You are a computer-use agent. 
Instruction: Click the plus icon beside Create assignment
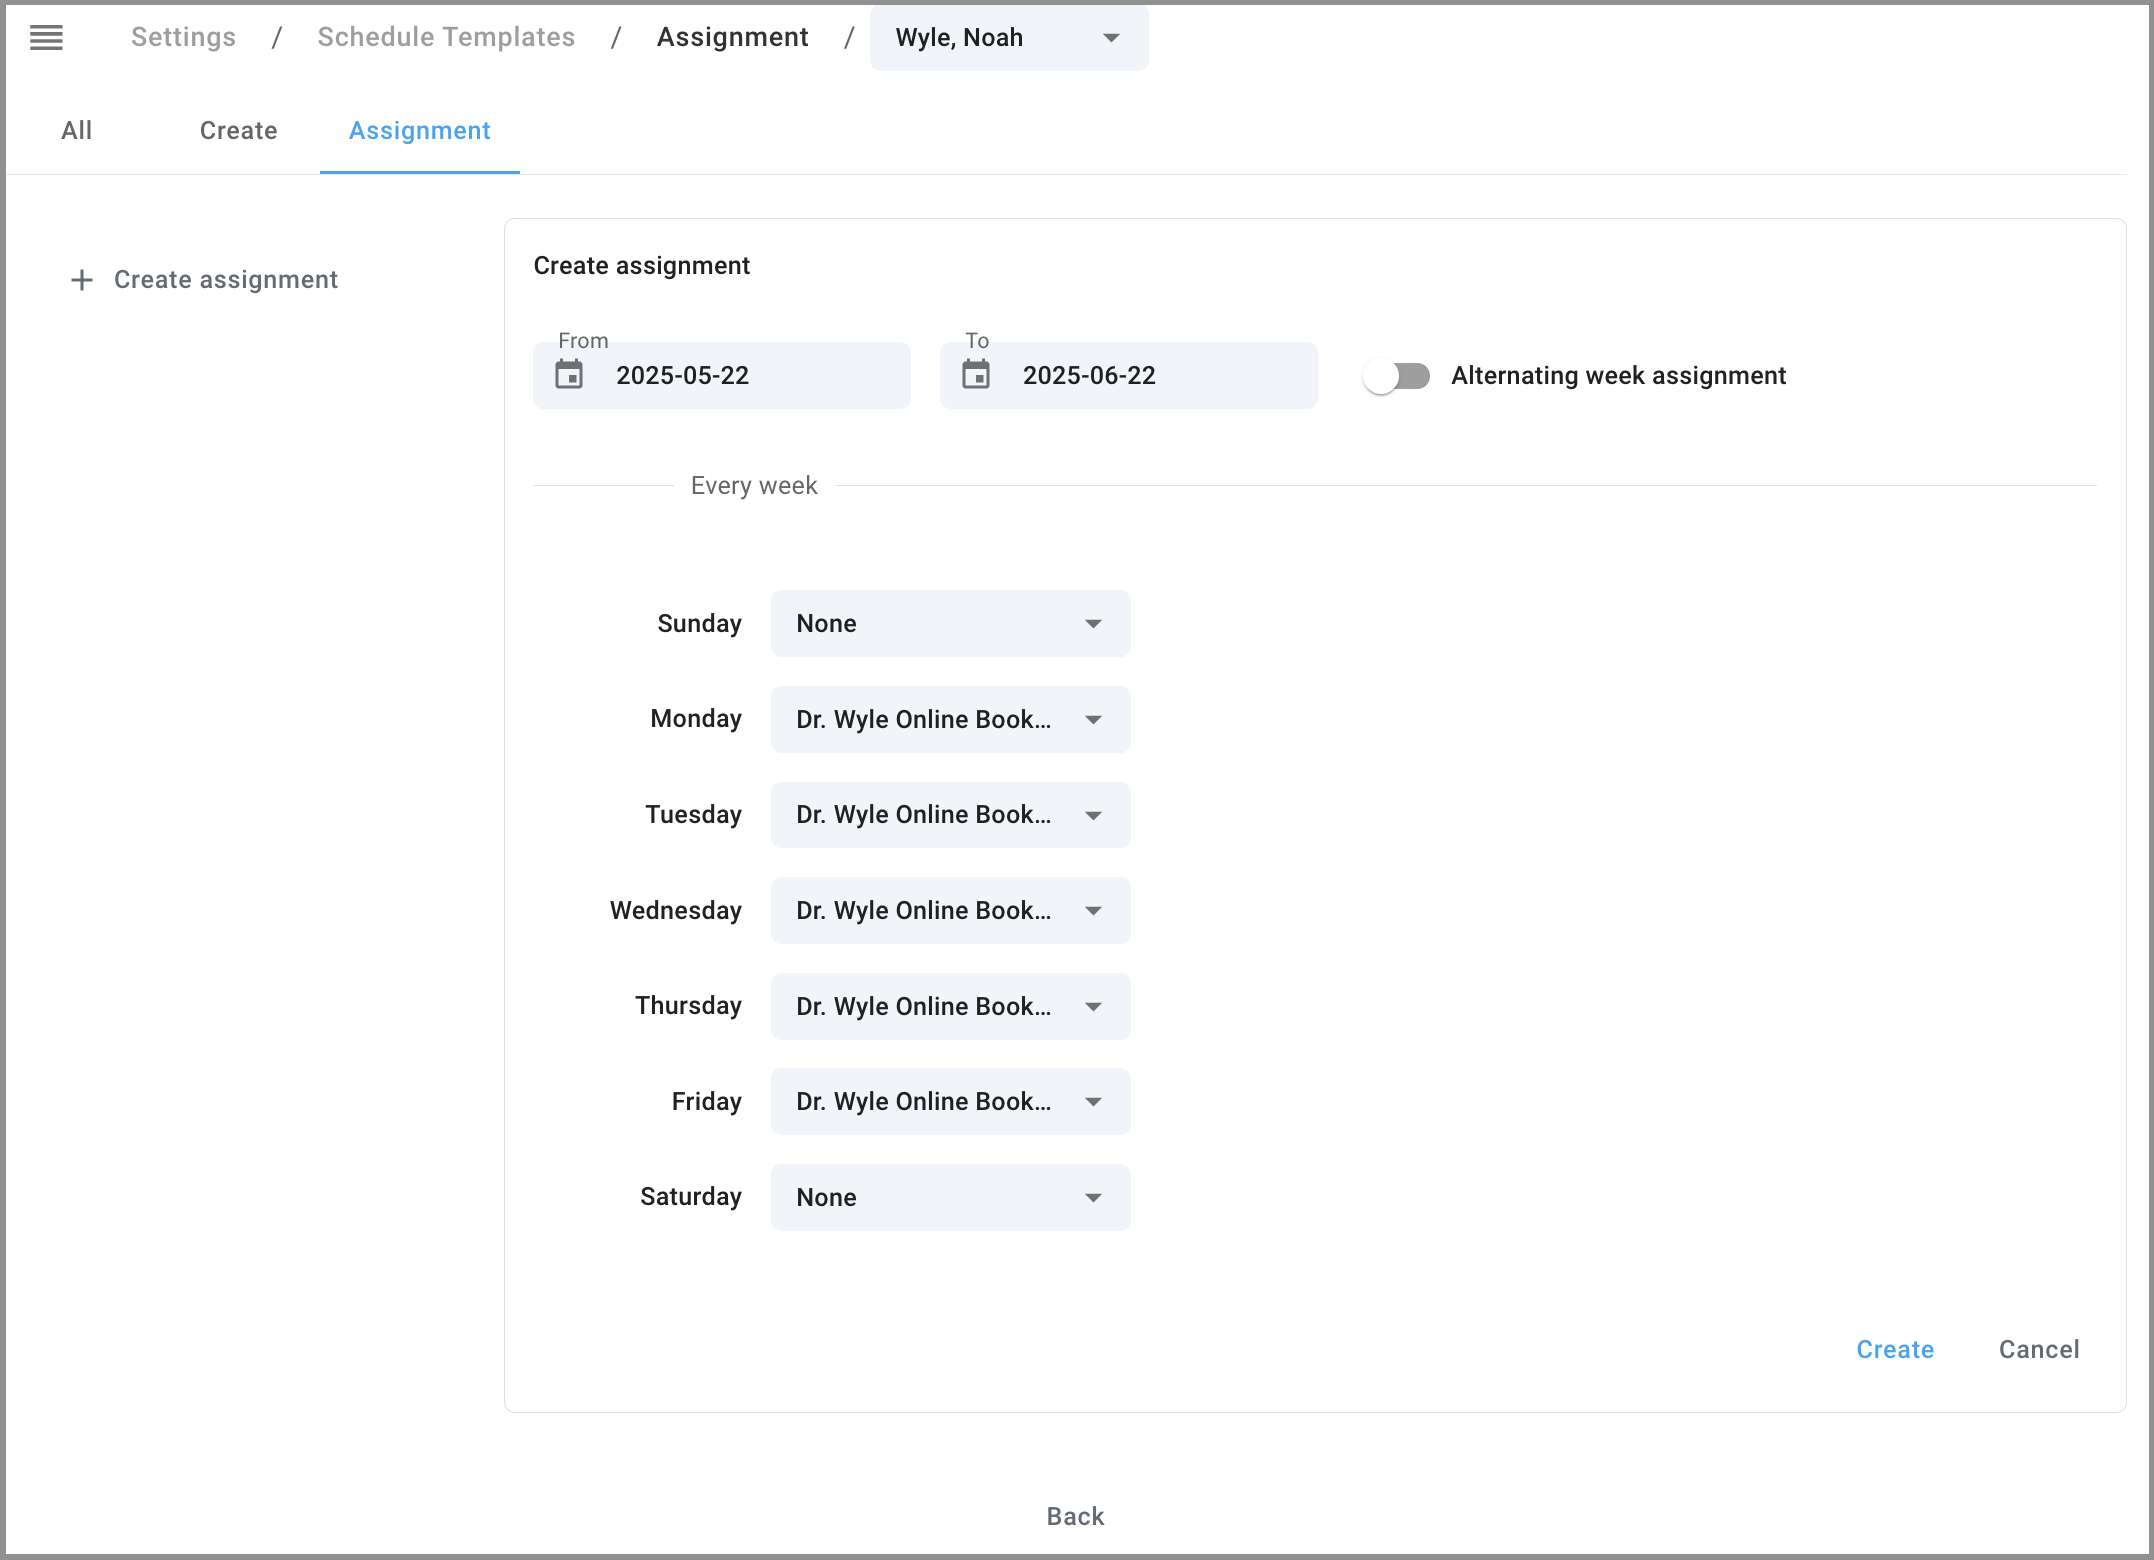tap(82, 280)
